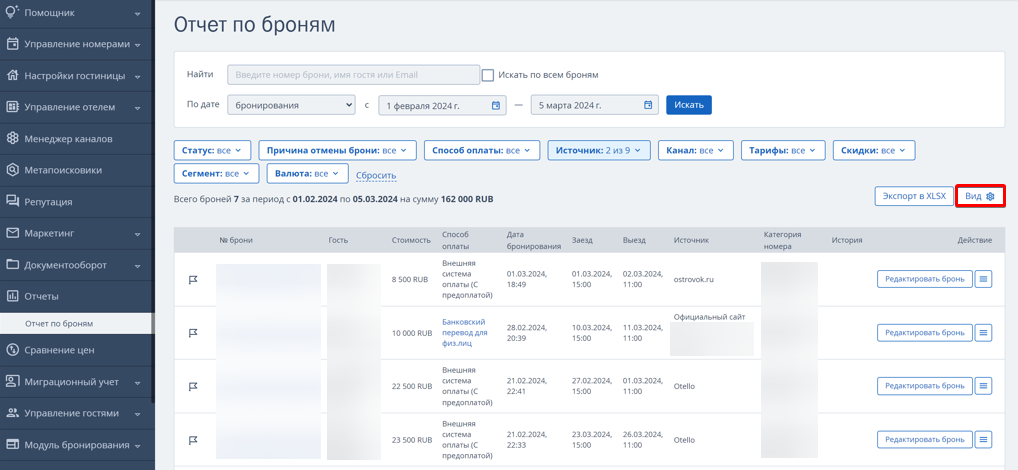Expand Управление номерами in sidebar

pyautogui.click(x=77, y=45)
